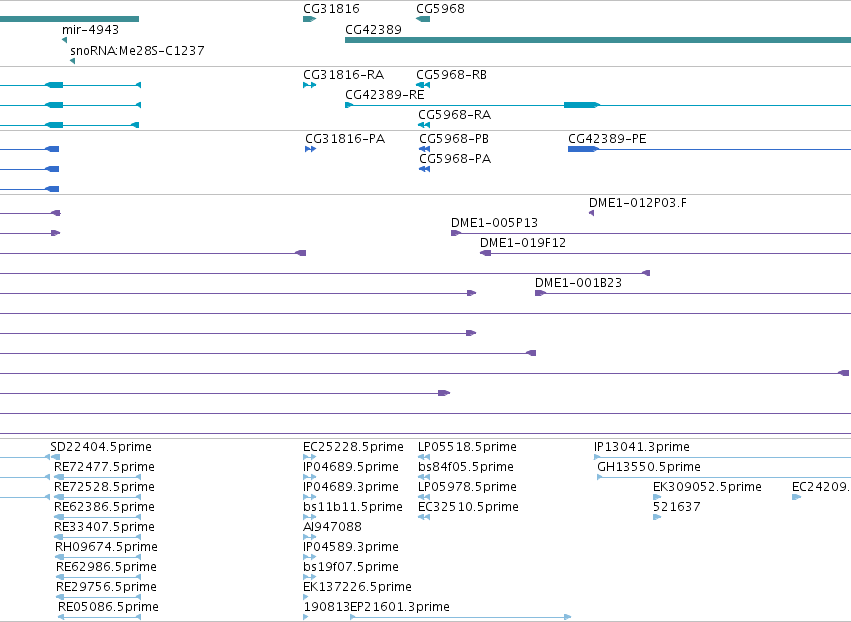The height and width of the screenshot is (622, 851).
Task: Click the AI947088 double arrow glyph
Action: (309, 537)
